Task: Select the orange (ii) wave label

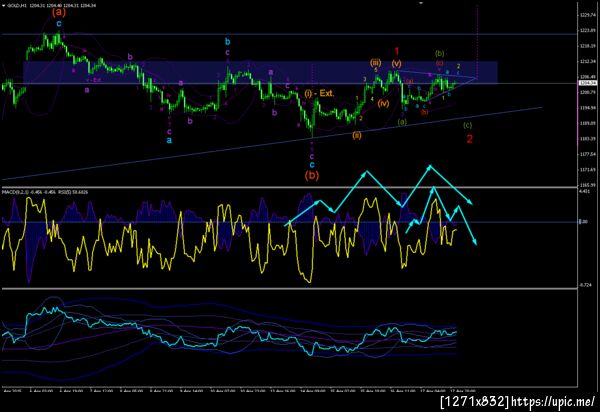Action: (357, 135)
